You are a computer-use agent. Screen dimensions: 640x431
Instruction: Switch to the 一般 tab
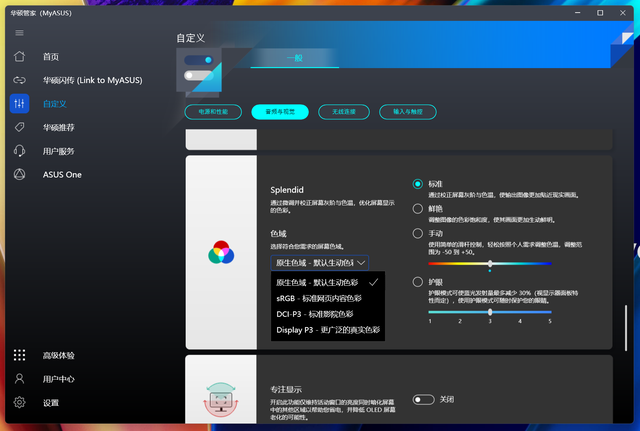click(x=295, y=58)
